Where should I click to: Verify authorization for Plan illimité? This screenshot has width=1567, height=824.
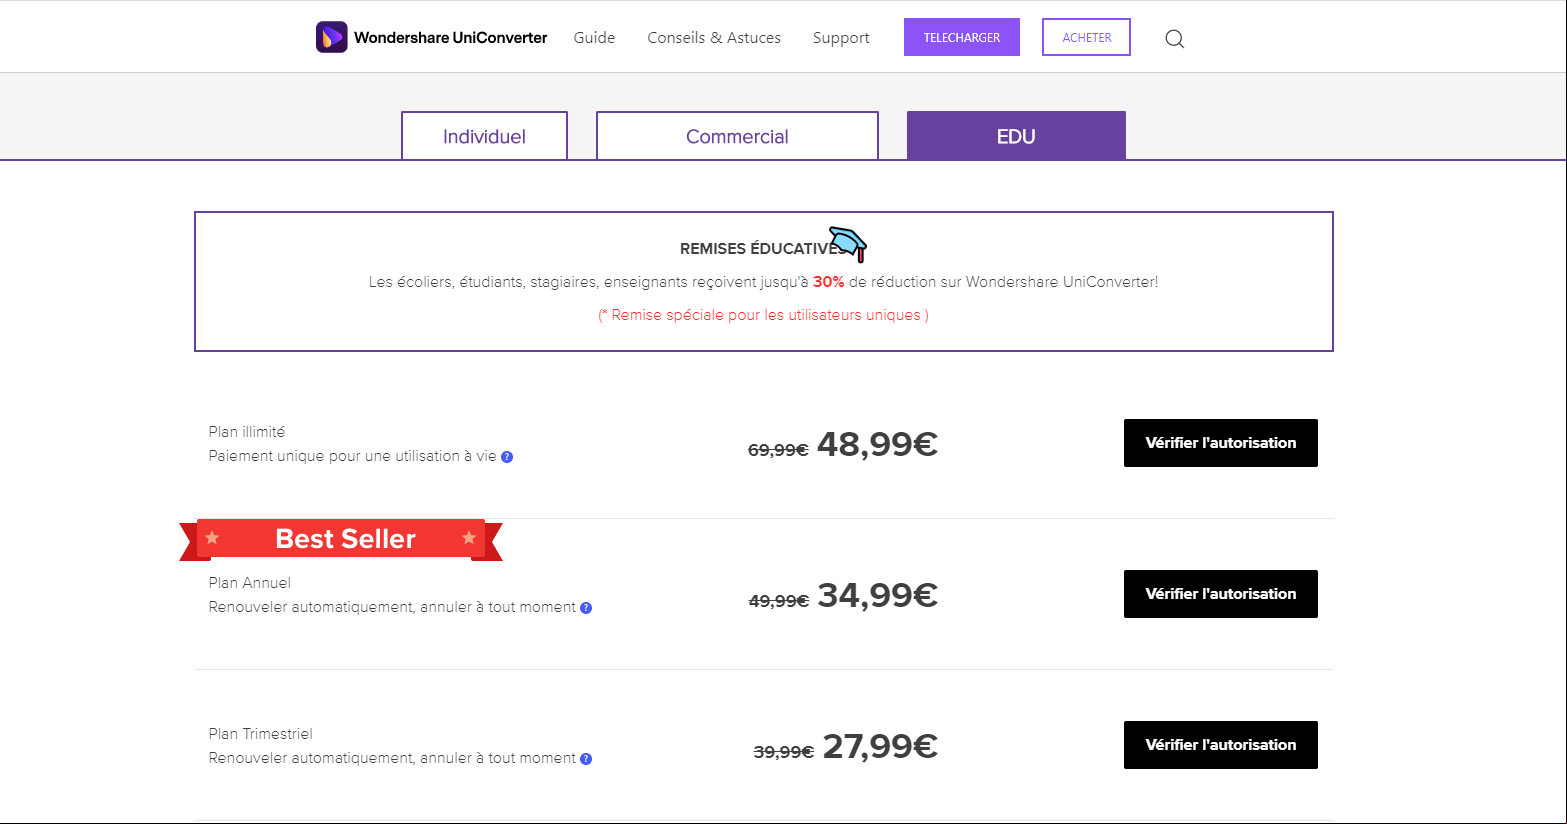click(1221, 443)
